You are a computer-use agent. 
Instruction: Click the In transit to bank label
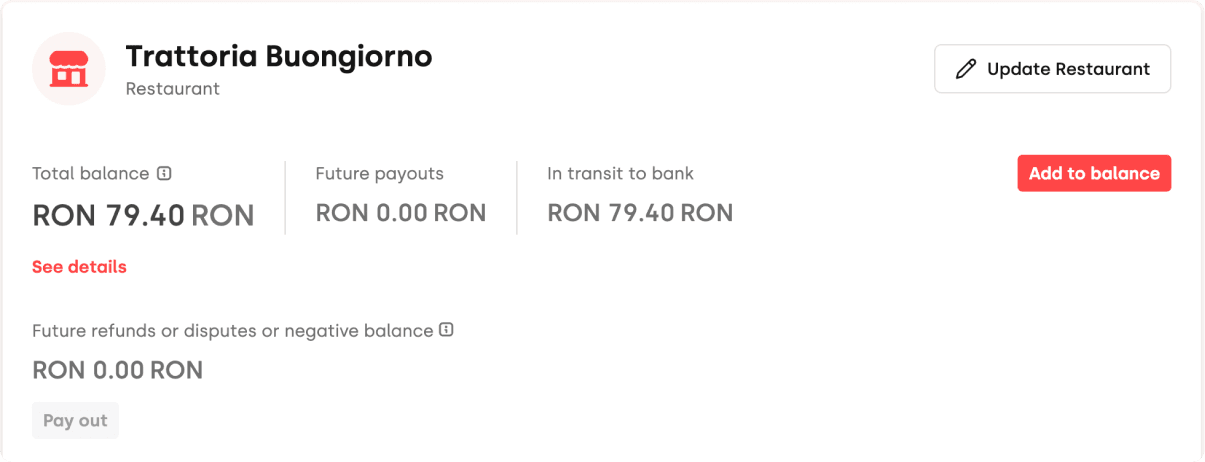[620, 173]
